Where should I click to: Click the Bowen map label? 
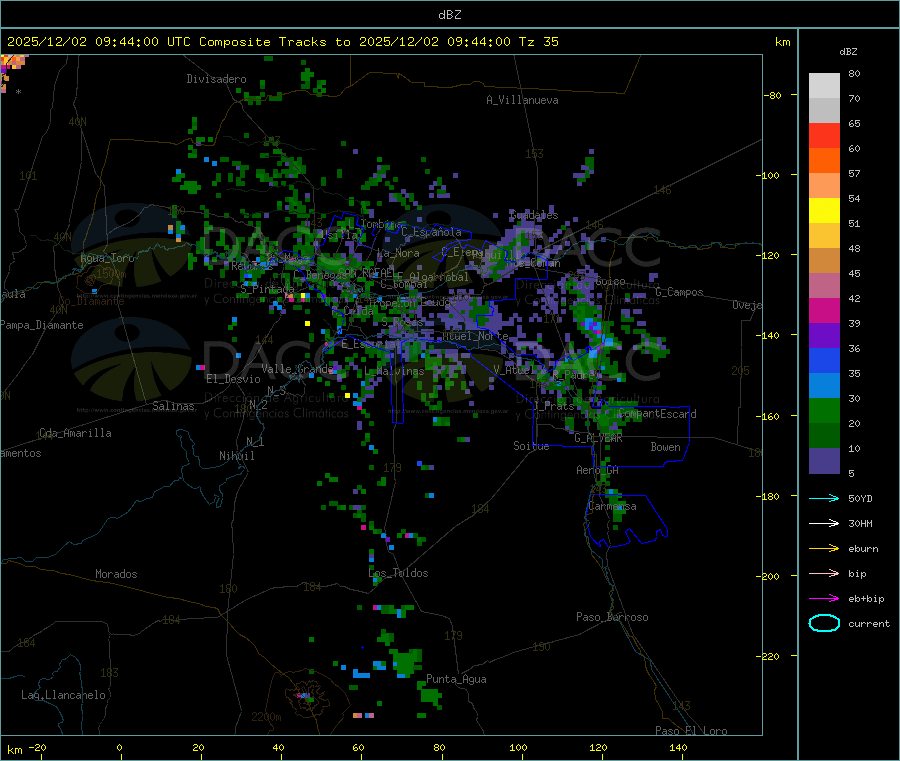pos(665,447)
